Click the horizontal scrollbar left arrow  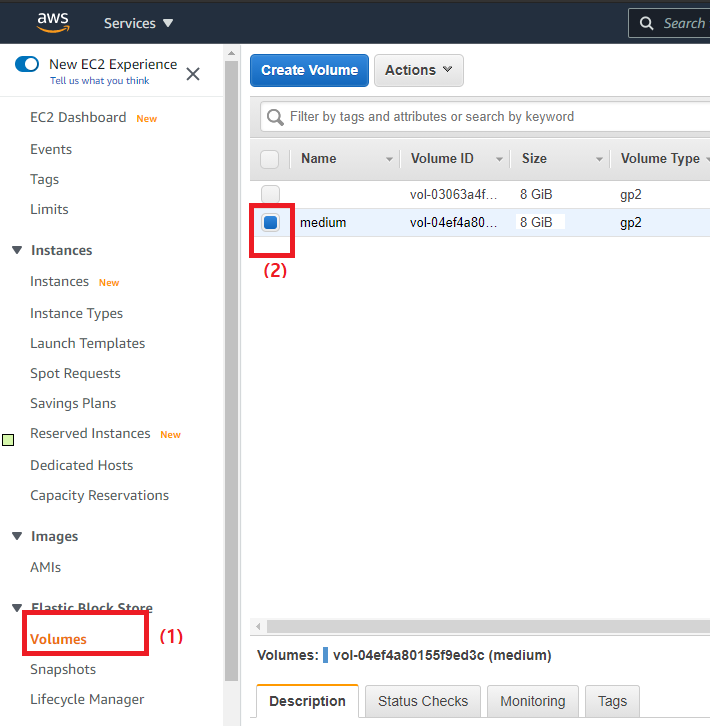[x=258, y=626]
